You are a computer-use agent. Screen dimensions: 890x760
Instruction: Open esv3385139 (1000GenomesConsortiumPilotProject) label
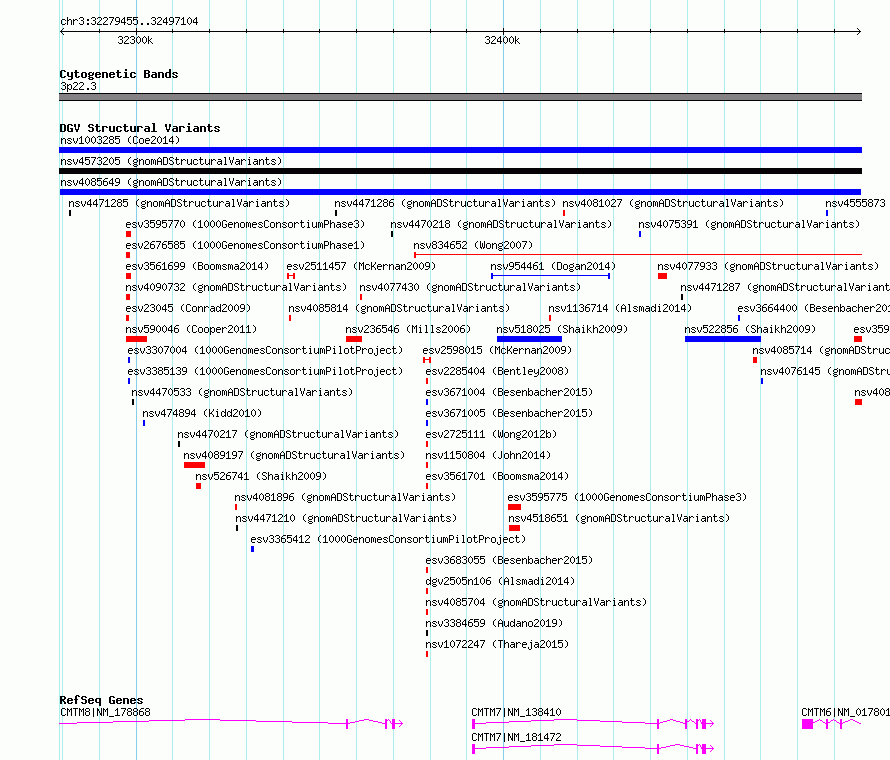click(x=265, y=371)
